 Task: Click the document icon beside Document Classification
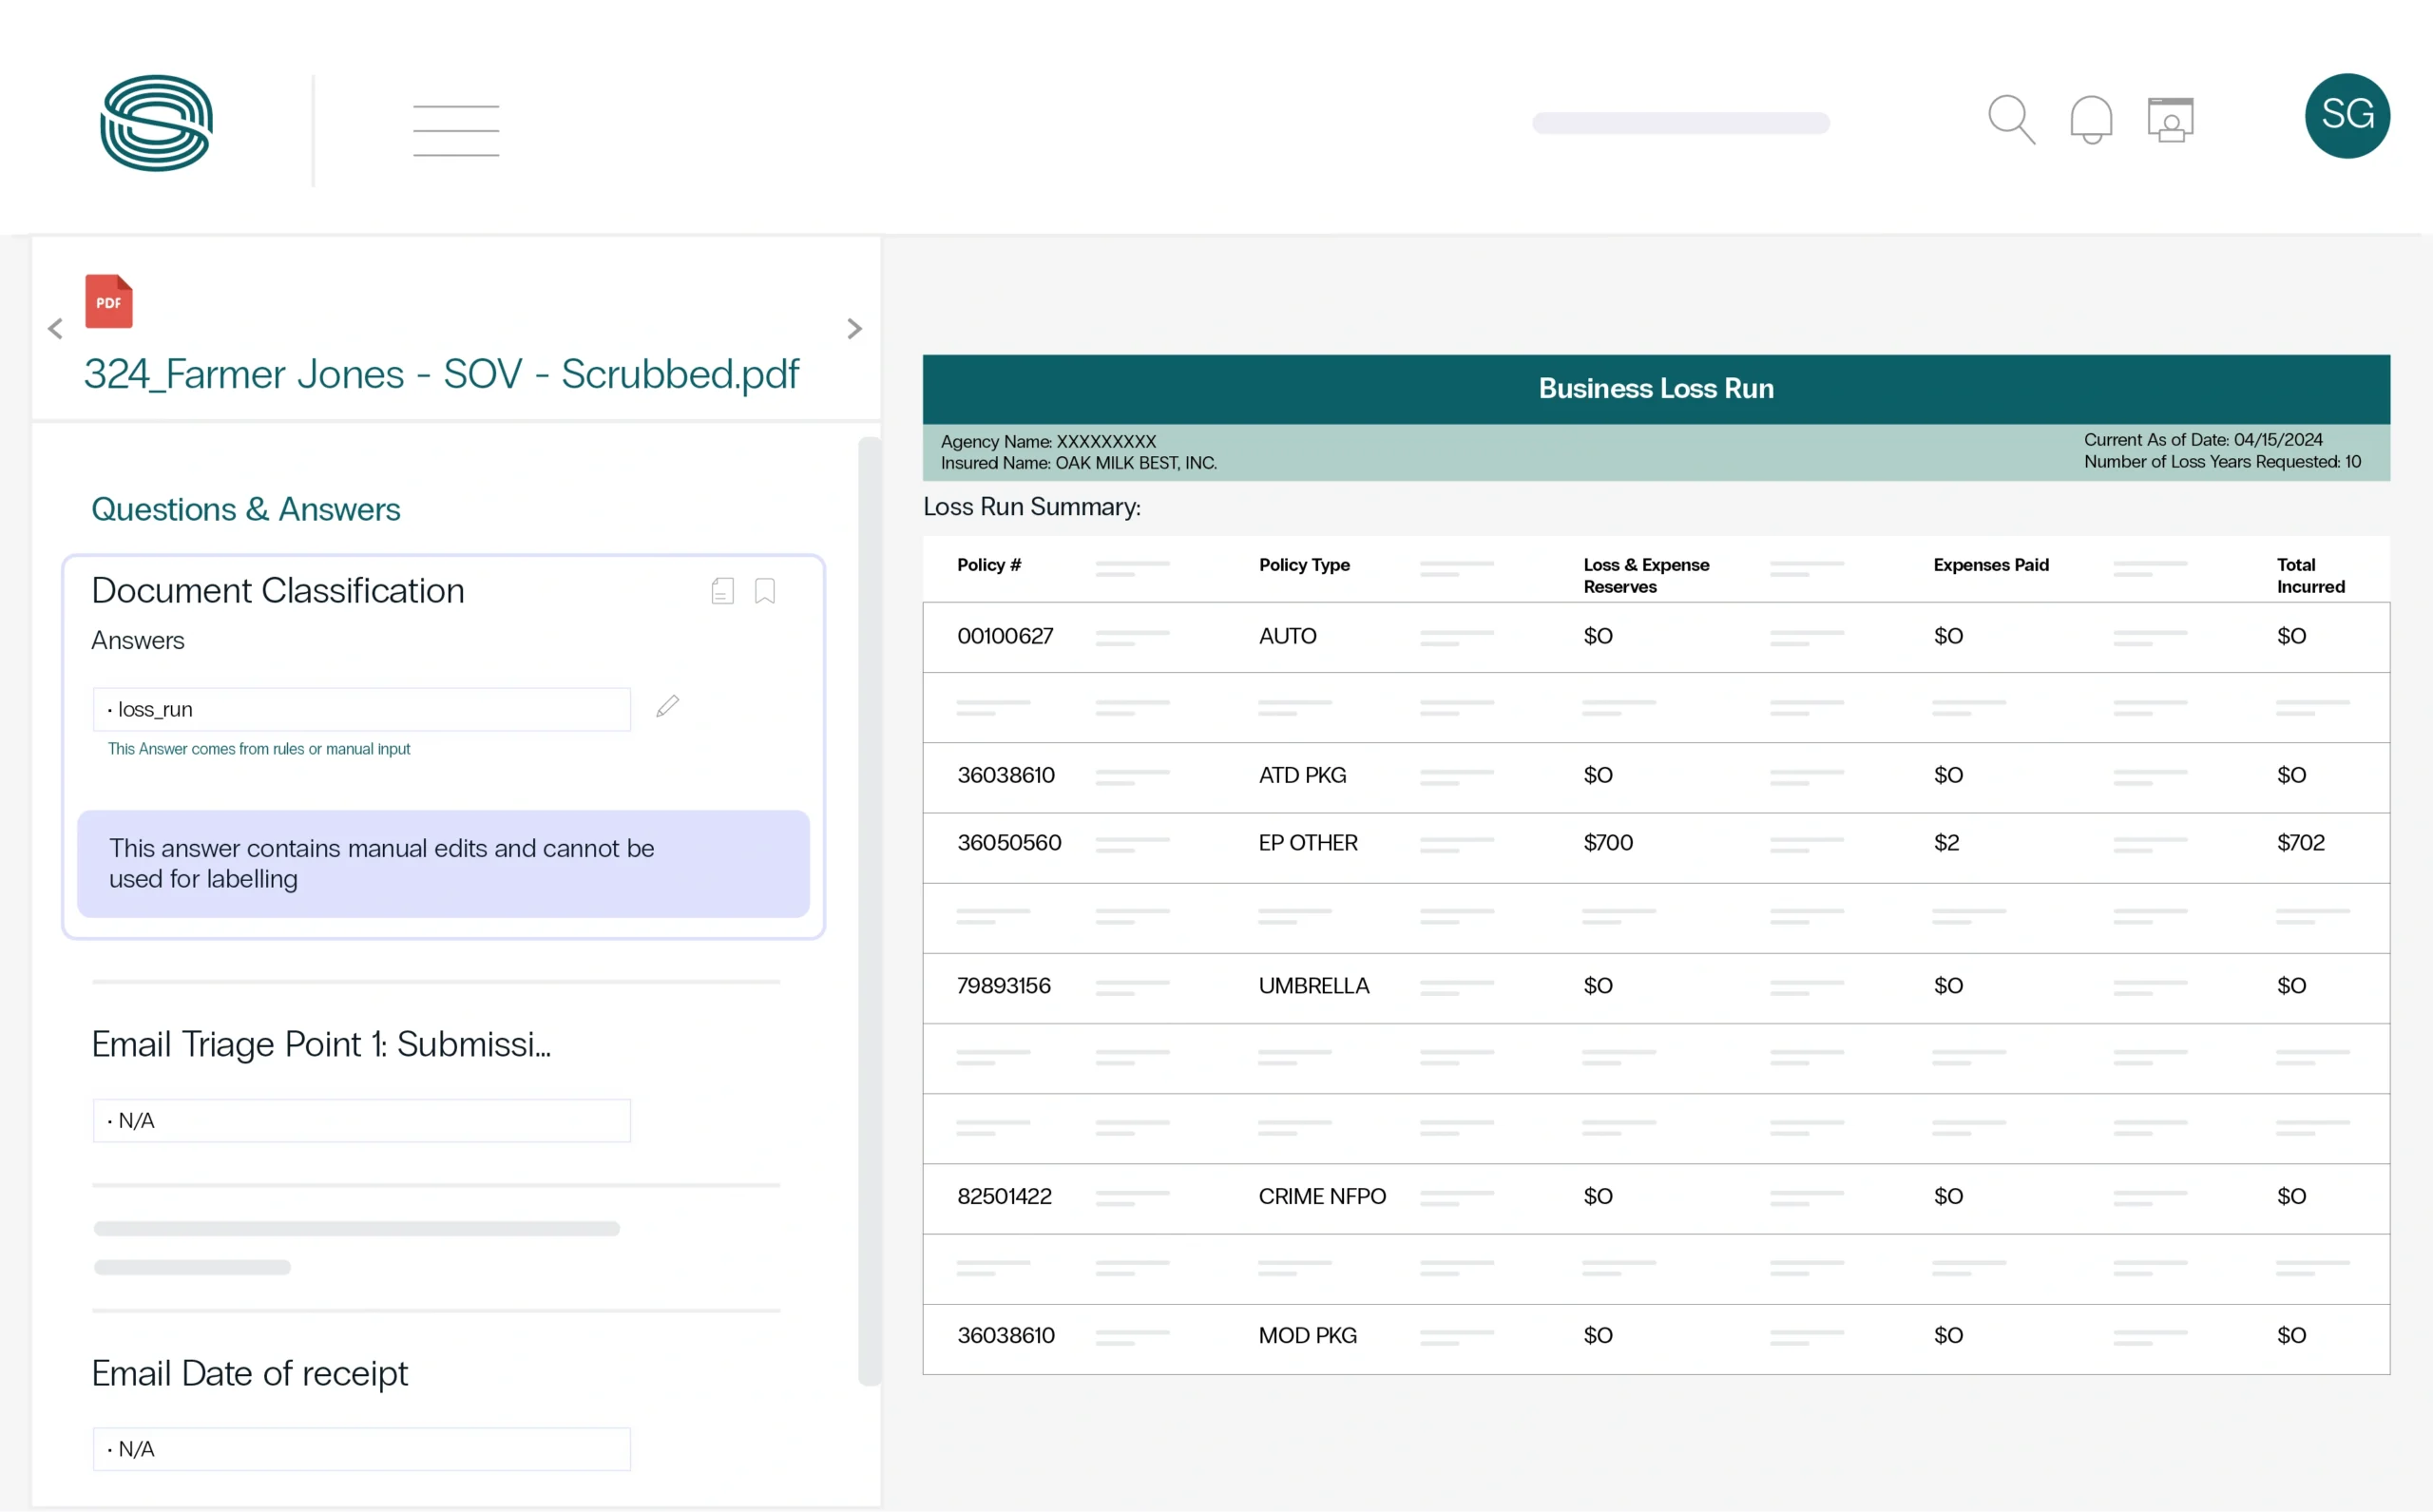722,591
